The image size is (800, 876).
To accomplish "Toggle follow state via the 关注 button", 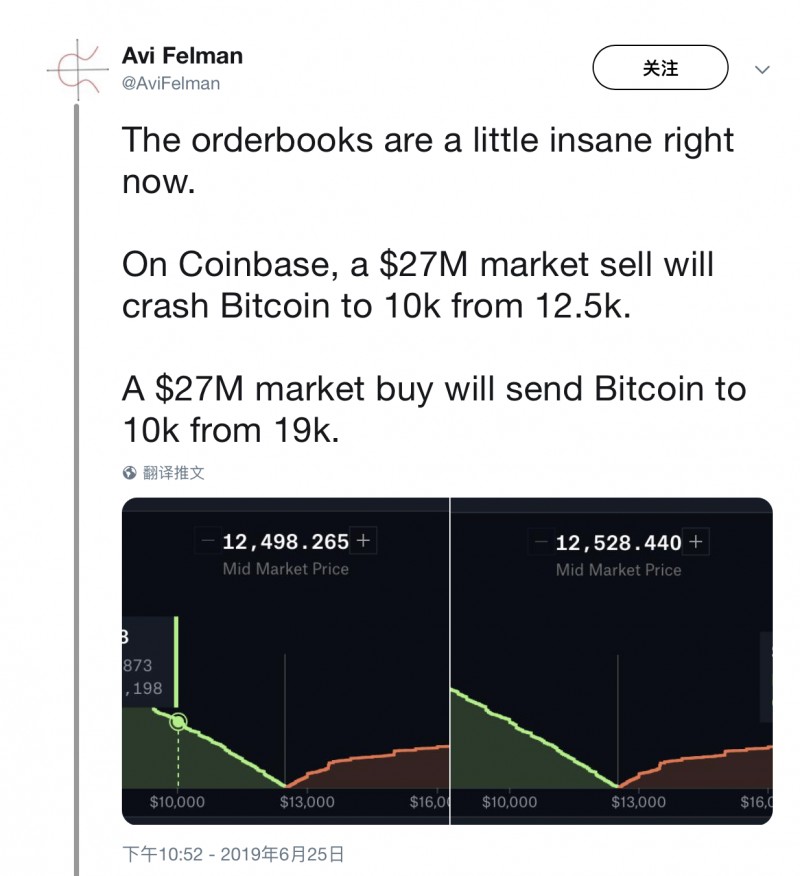I will tap(661, 67).
